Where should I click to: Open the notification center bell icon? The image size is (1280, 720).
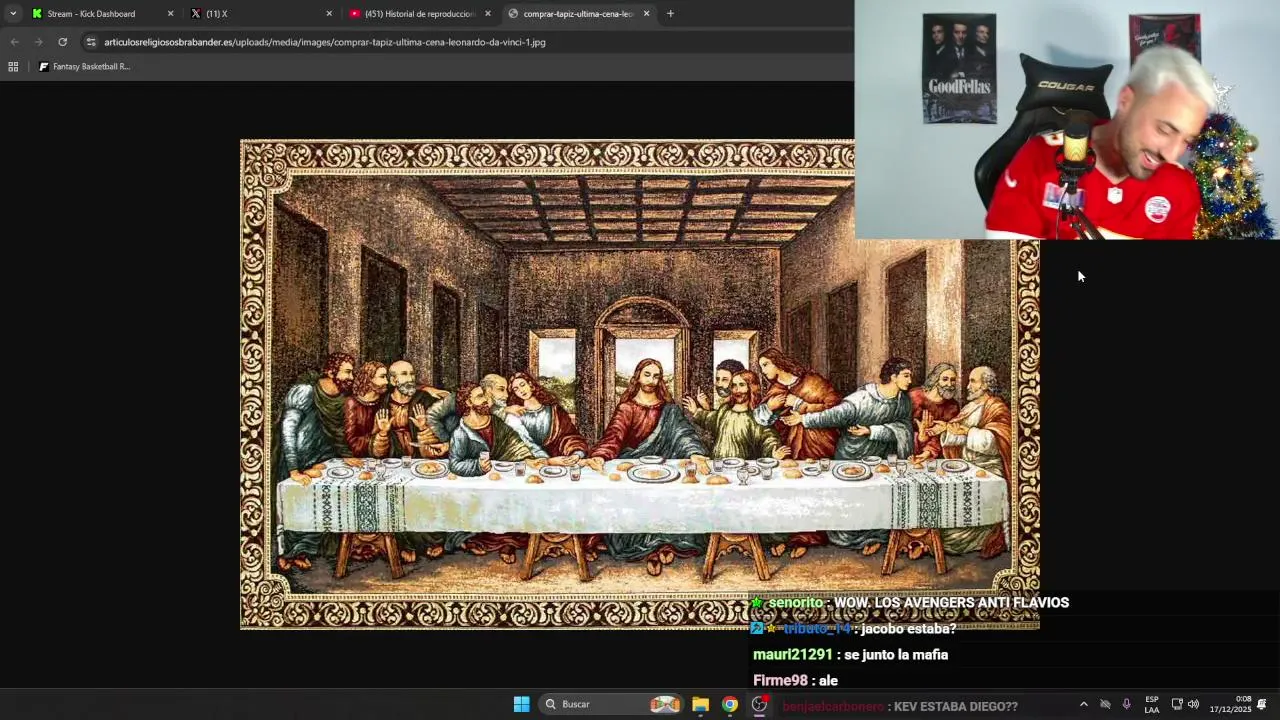pyautogui.click(x=1262, y=704)
